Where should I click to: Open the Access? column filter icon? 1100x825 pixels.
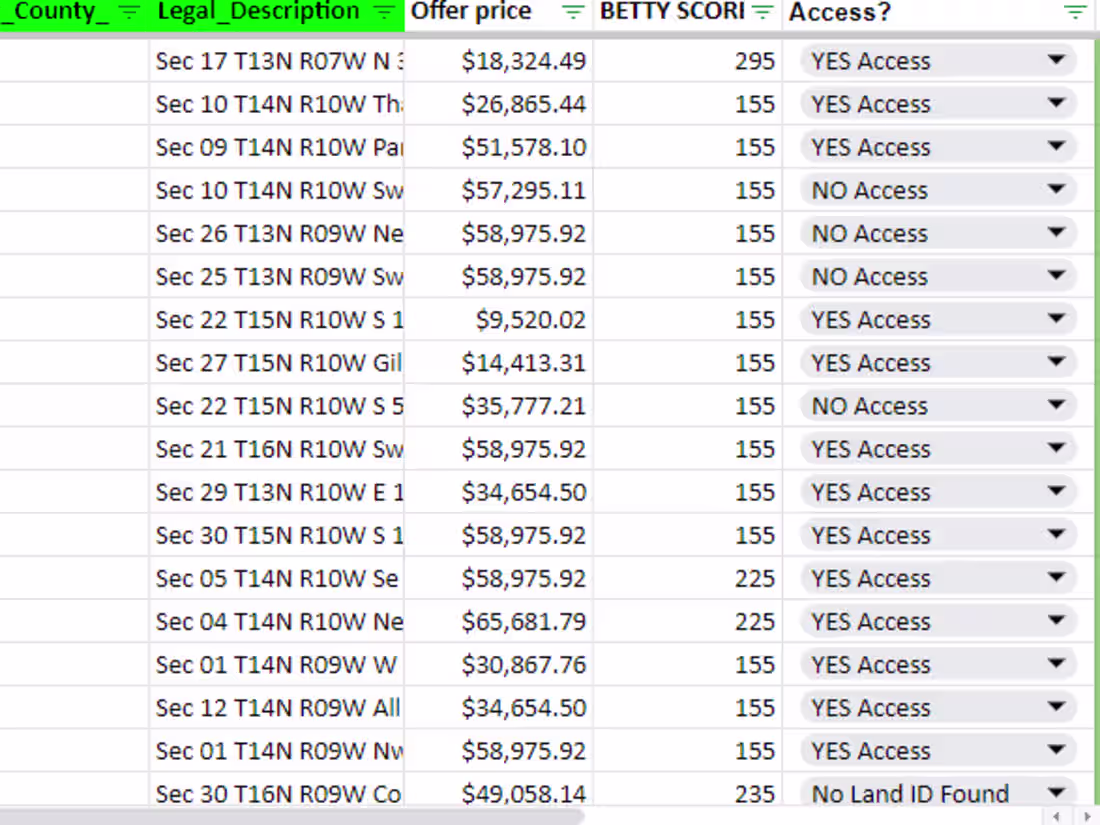1075,12
